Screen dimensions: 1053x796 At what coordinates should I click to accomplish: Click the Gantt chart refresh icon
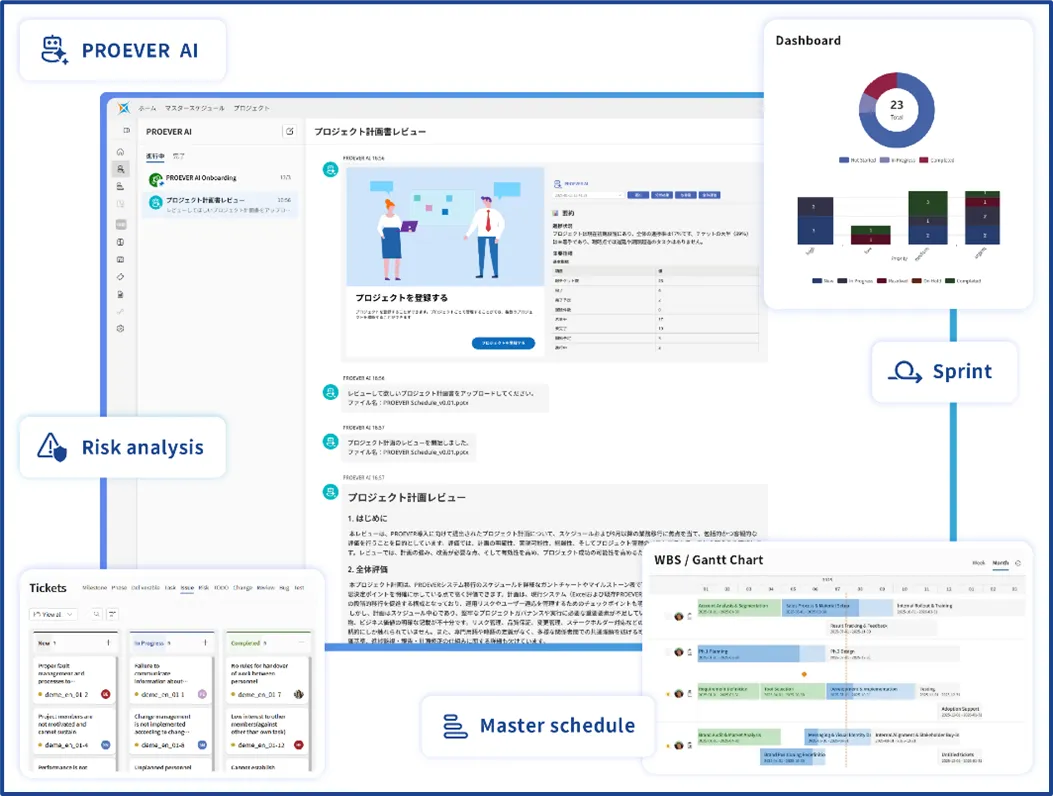(1018, 563)
